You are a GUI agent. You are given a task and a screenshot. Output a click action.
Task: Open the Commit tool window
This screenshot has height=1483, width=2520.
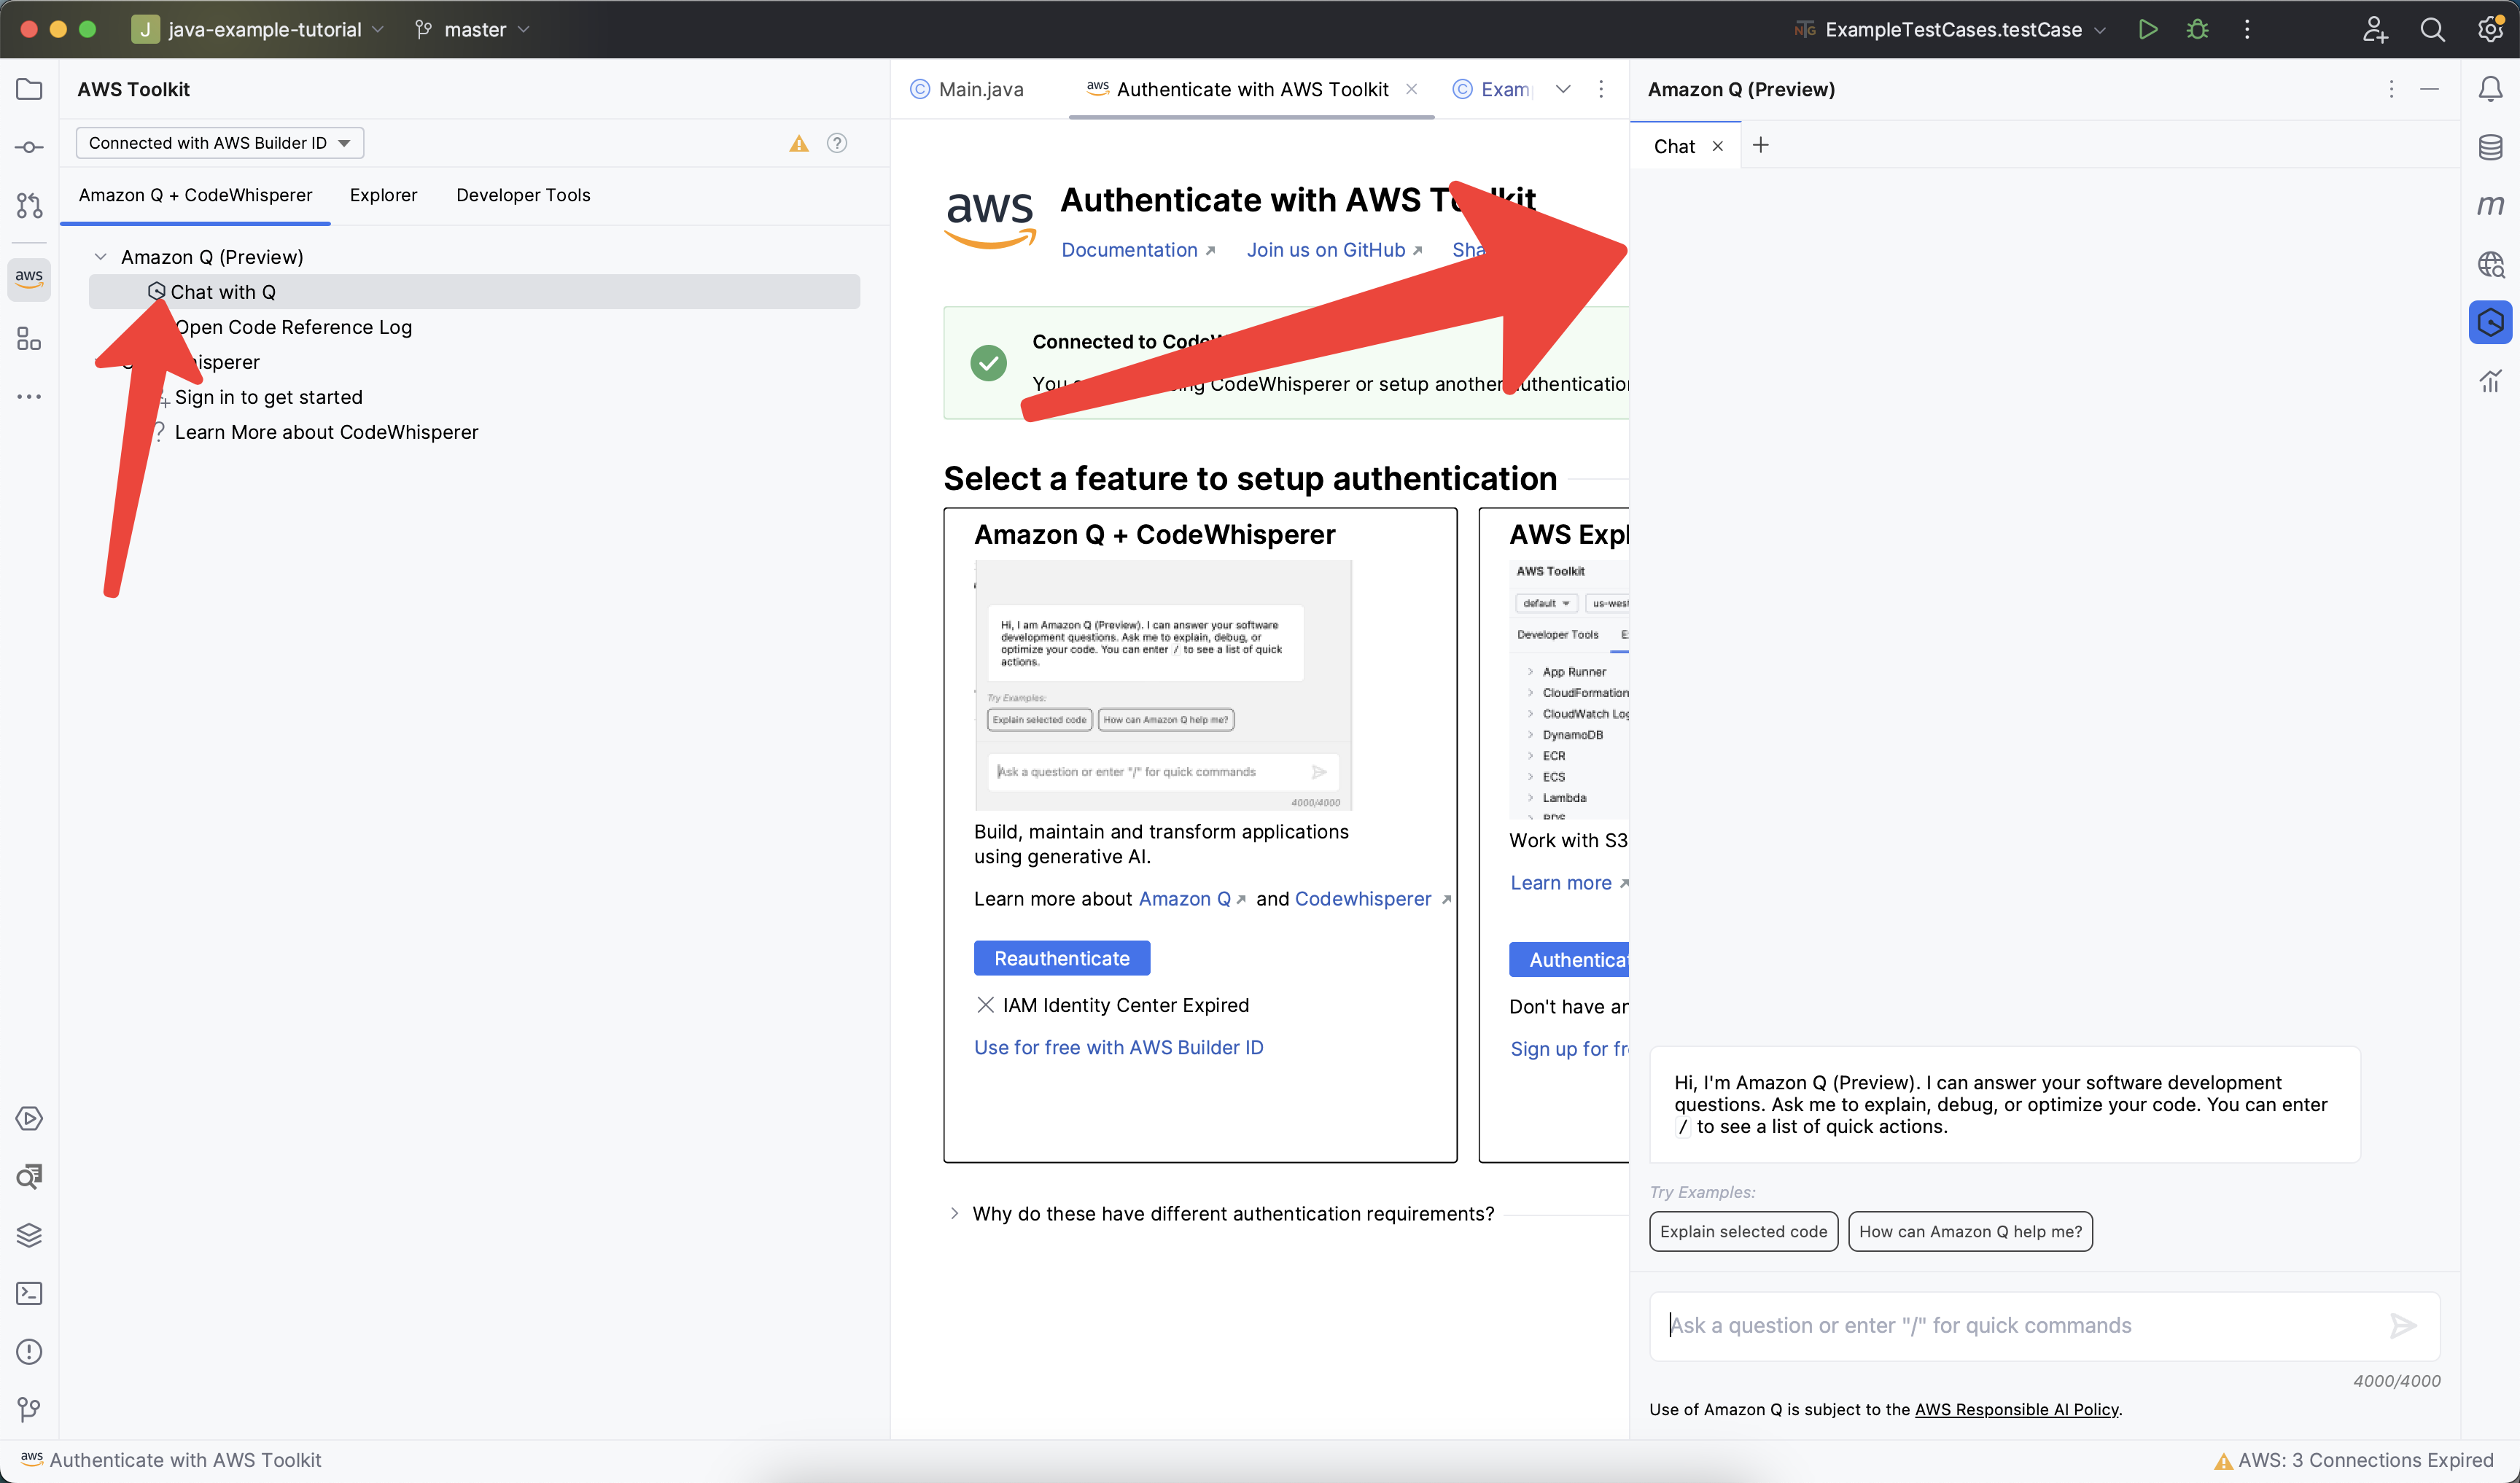click(x=29, y=147)
